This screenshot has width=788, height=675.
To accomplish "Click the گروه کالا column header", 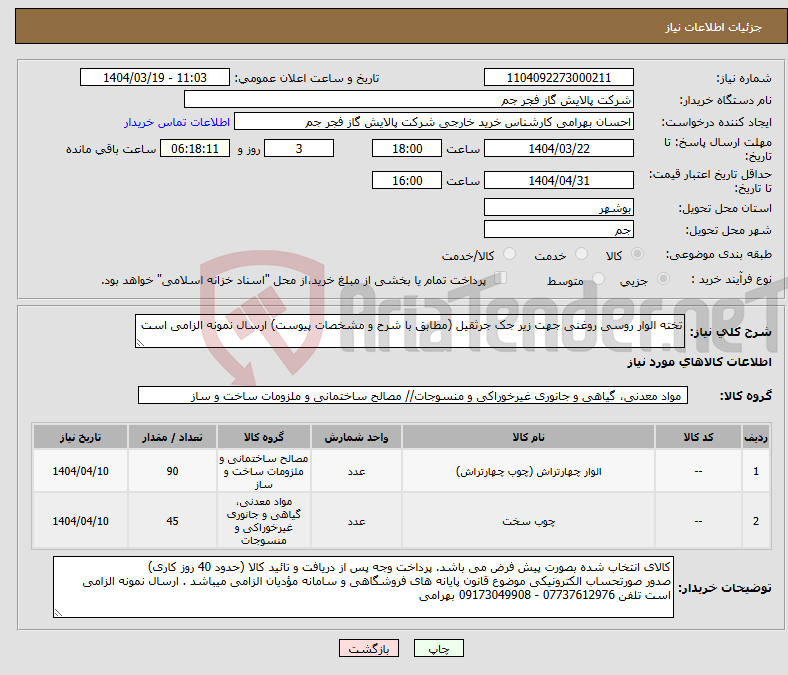I will [x=264, y=437].
